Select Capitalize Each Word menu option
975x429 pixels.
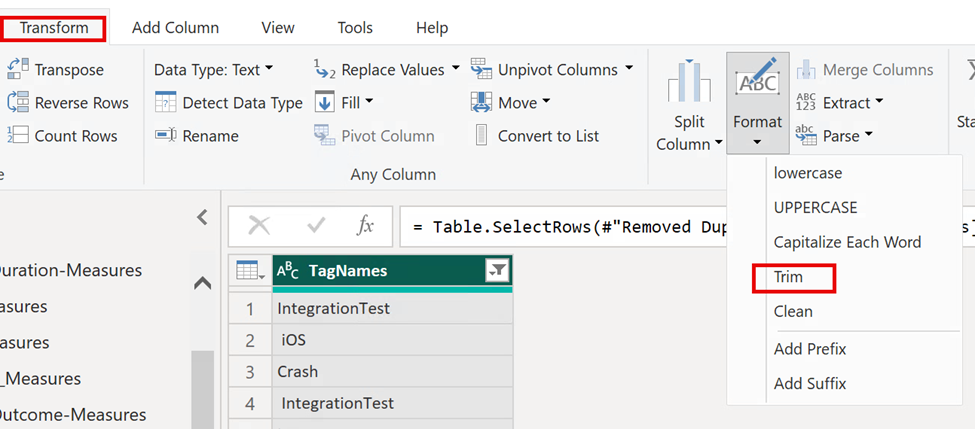click(847, 242)
